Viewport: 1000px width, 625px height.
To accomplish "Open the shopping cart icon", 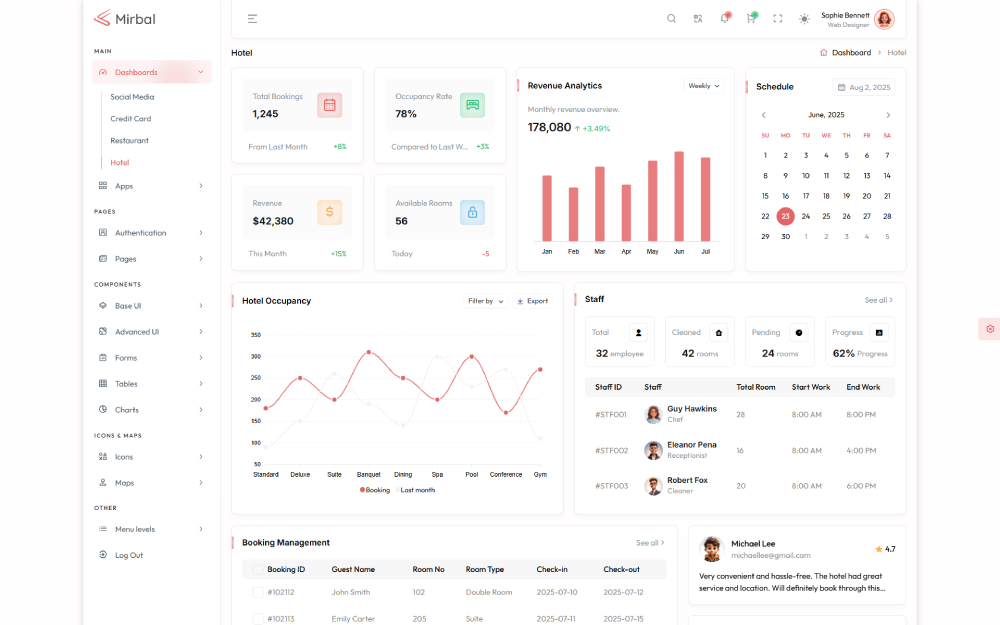I will 751,18.
